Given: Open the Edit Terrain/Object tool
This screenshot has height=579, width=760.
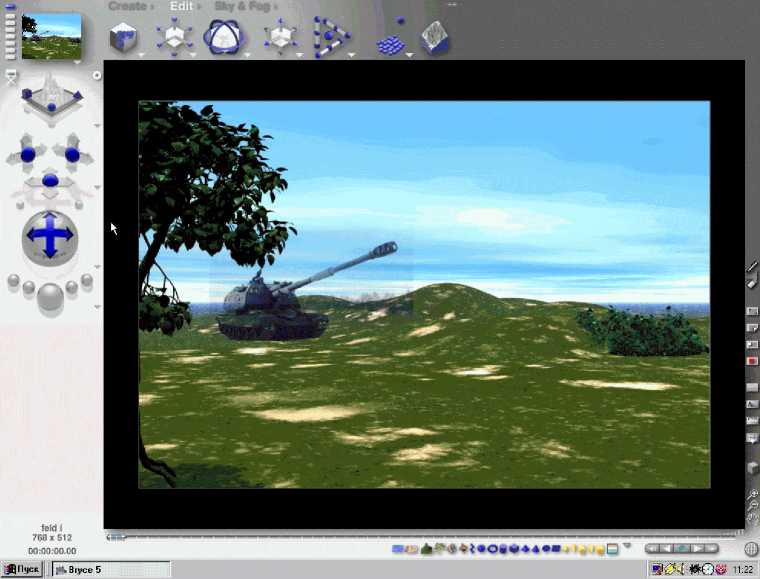Looking at the screenshot, I should pyautogui.click(x=435, y=37).
